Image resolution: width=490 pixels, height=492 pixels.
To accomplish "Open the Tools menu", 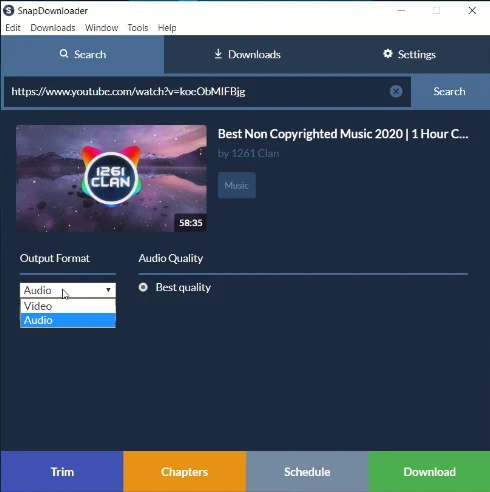I will [x=138, y=28].
